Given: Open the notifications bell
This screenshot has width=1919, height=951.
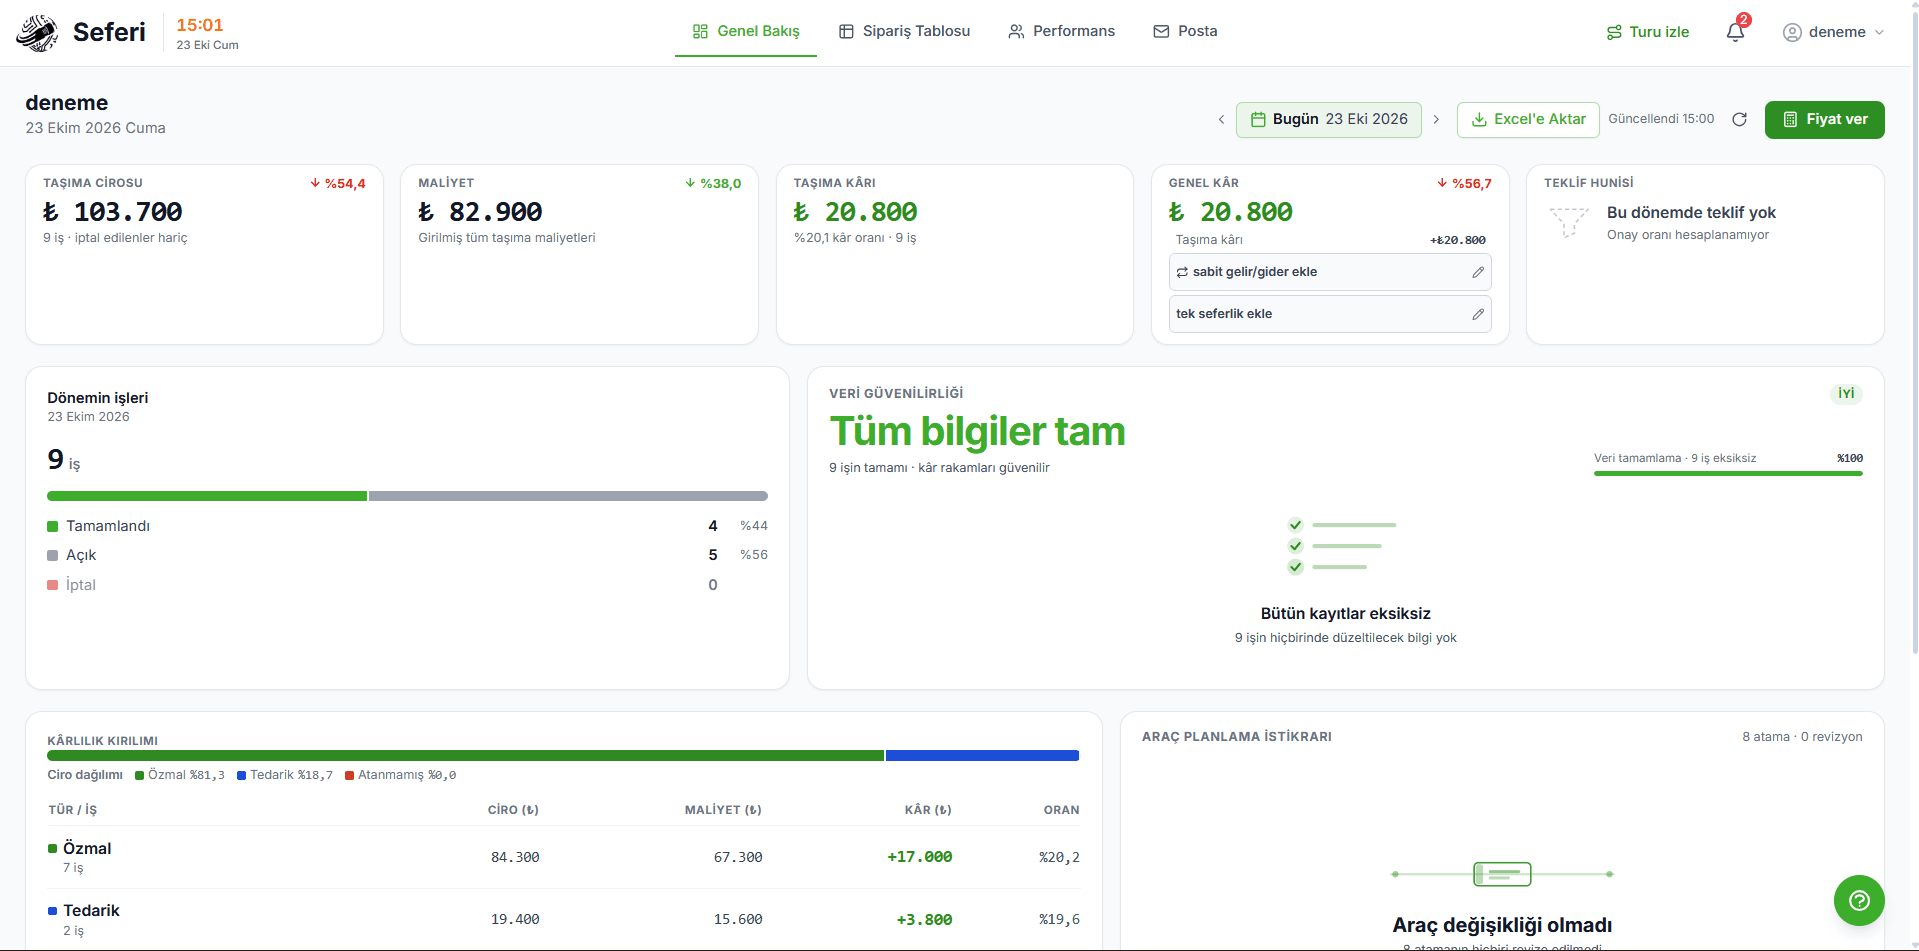Looking at the screenshot, I should (x=1735, y=32).
